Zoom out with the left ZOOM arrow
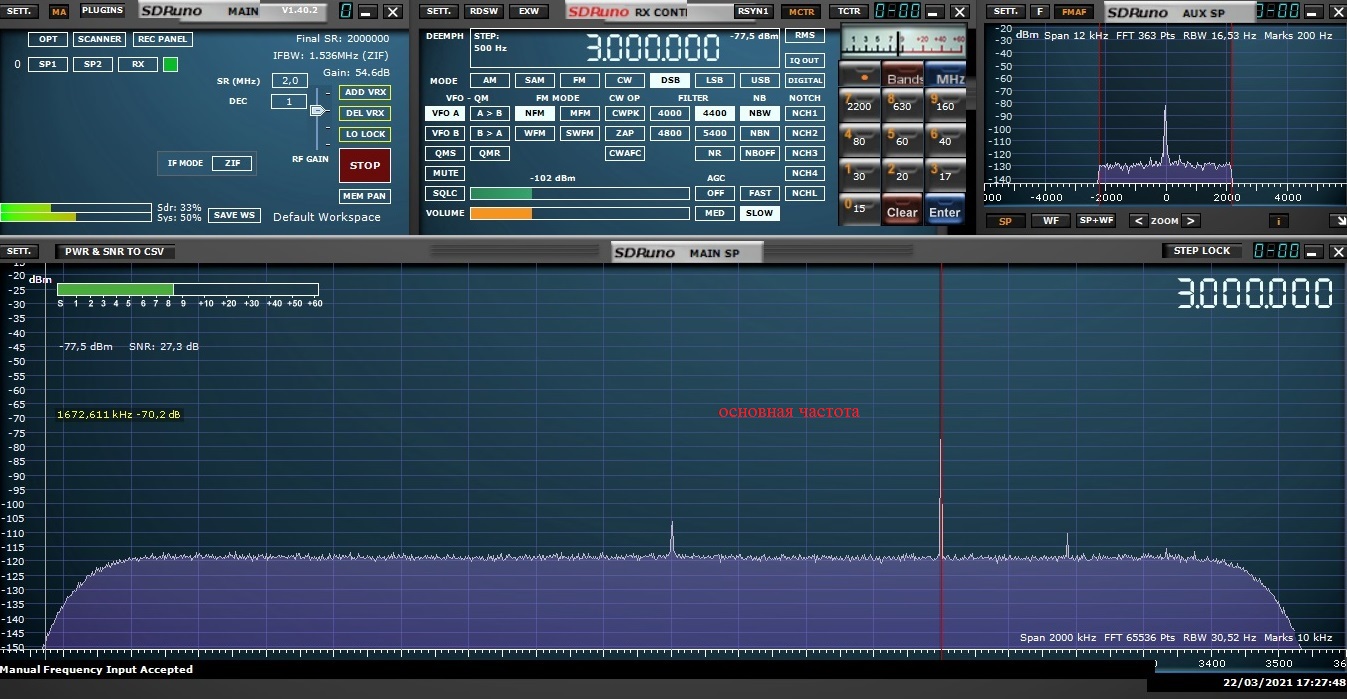 coord(1138,221)
